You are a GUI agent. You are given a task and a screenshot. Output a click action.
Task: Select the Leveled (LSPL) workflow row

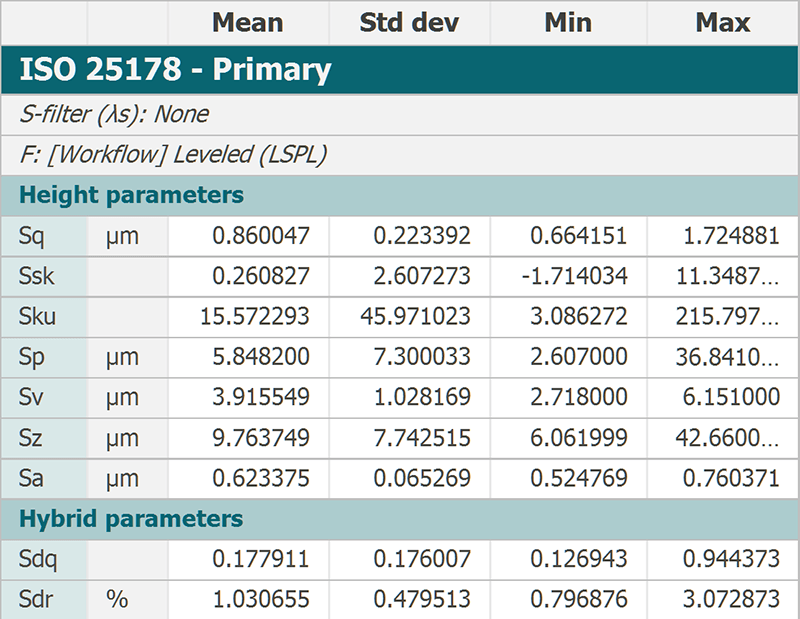(x=400, y=155)
